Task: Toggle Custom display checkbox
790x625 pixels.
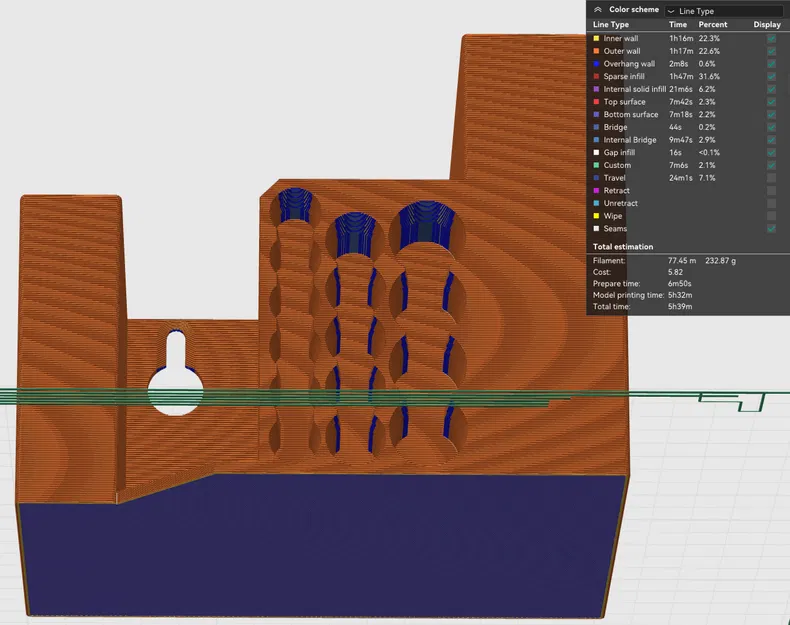Action: coord(771,165)
